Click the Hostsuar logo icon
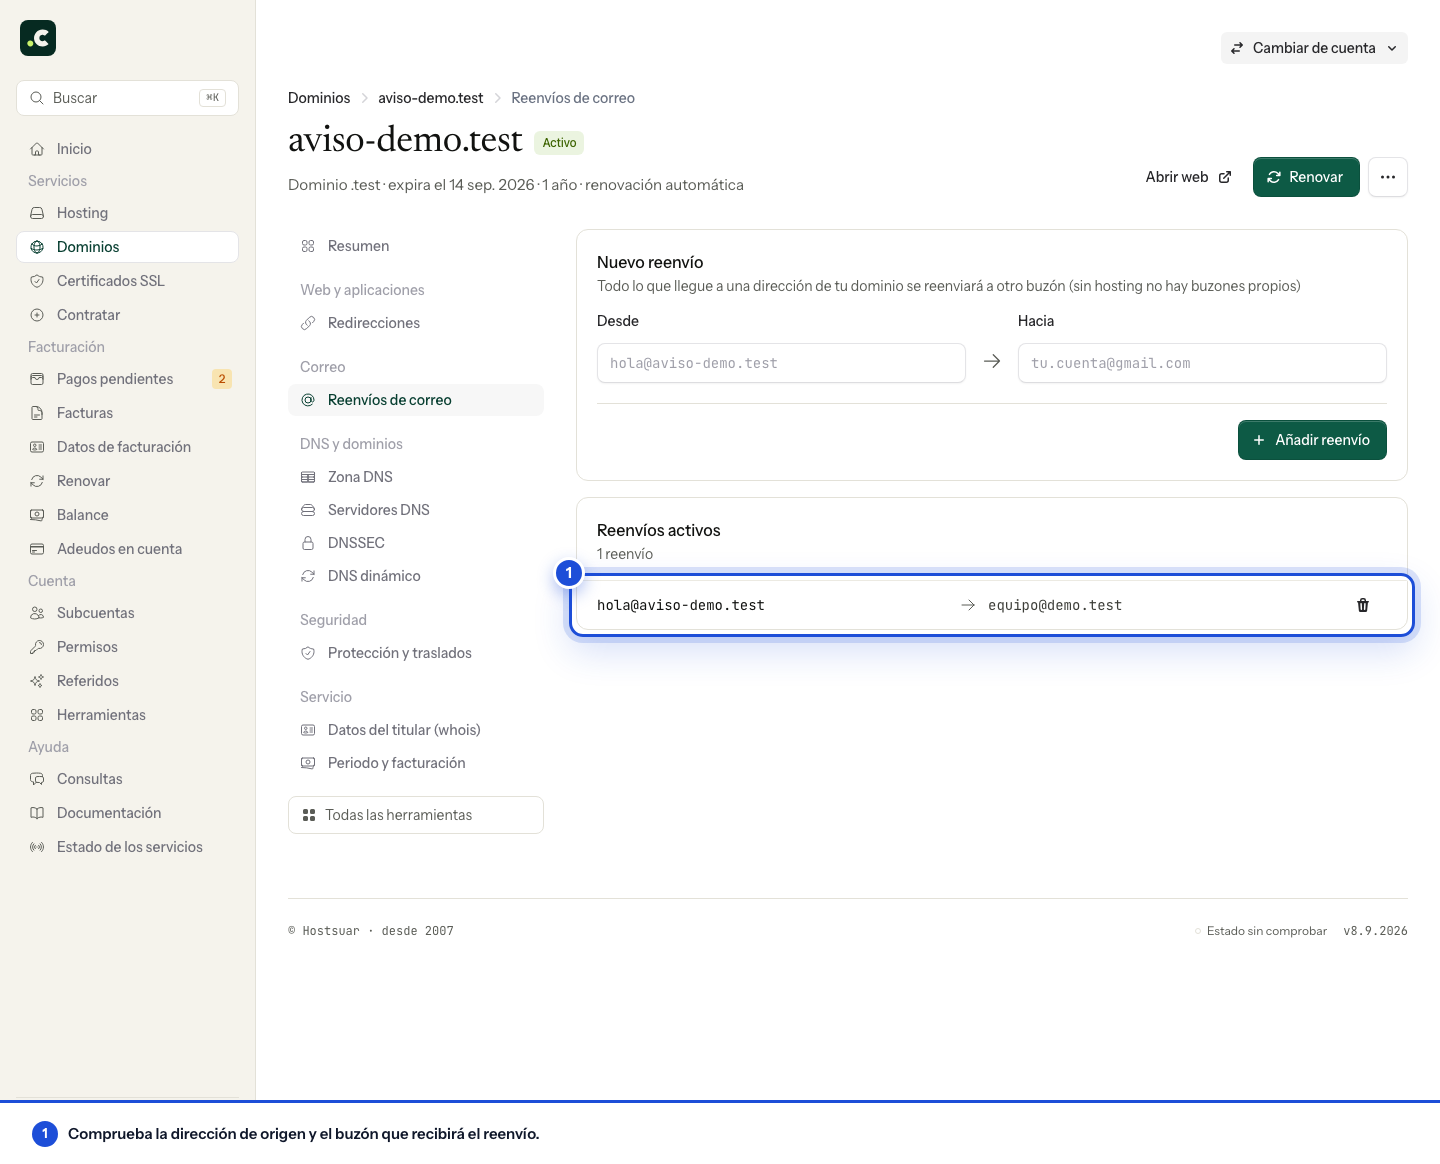Image resolution: width=1440 pixels, height=1164 pixels. click(38, 38)
